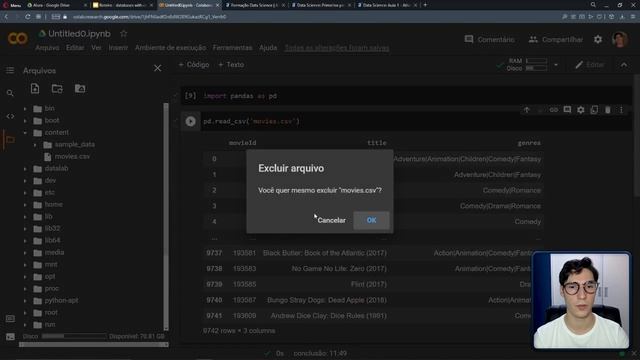The height and width of the screenshot is (360, 640).
Task: Open the table of contents sidebar icon
Action: coord(10,70)
